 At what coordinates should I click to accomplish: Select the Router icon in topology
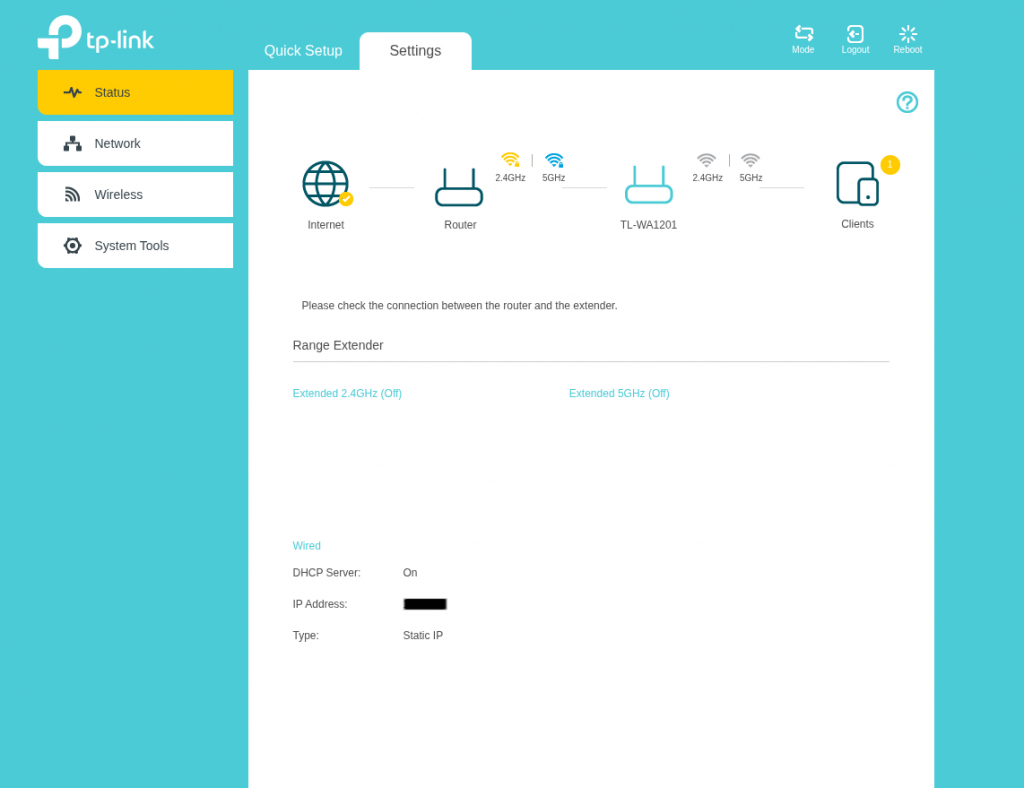point(459,187)
